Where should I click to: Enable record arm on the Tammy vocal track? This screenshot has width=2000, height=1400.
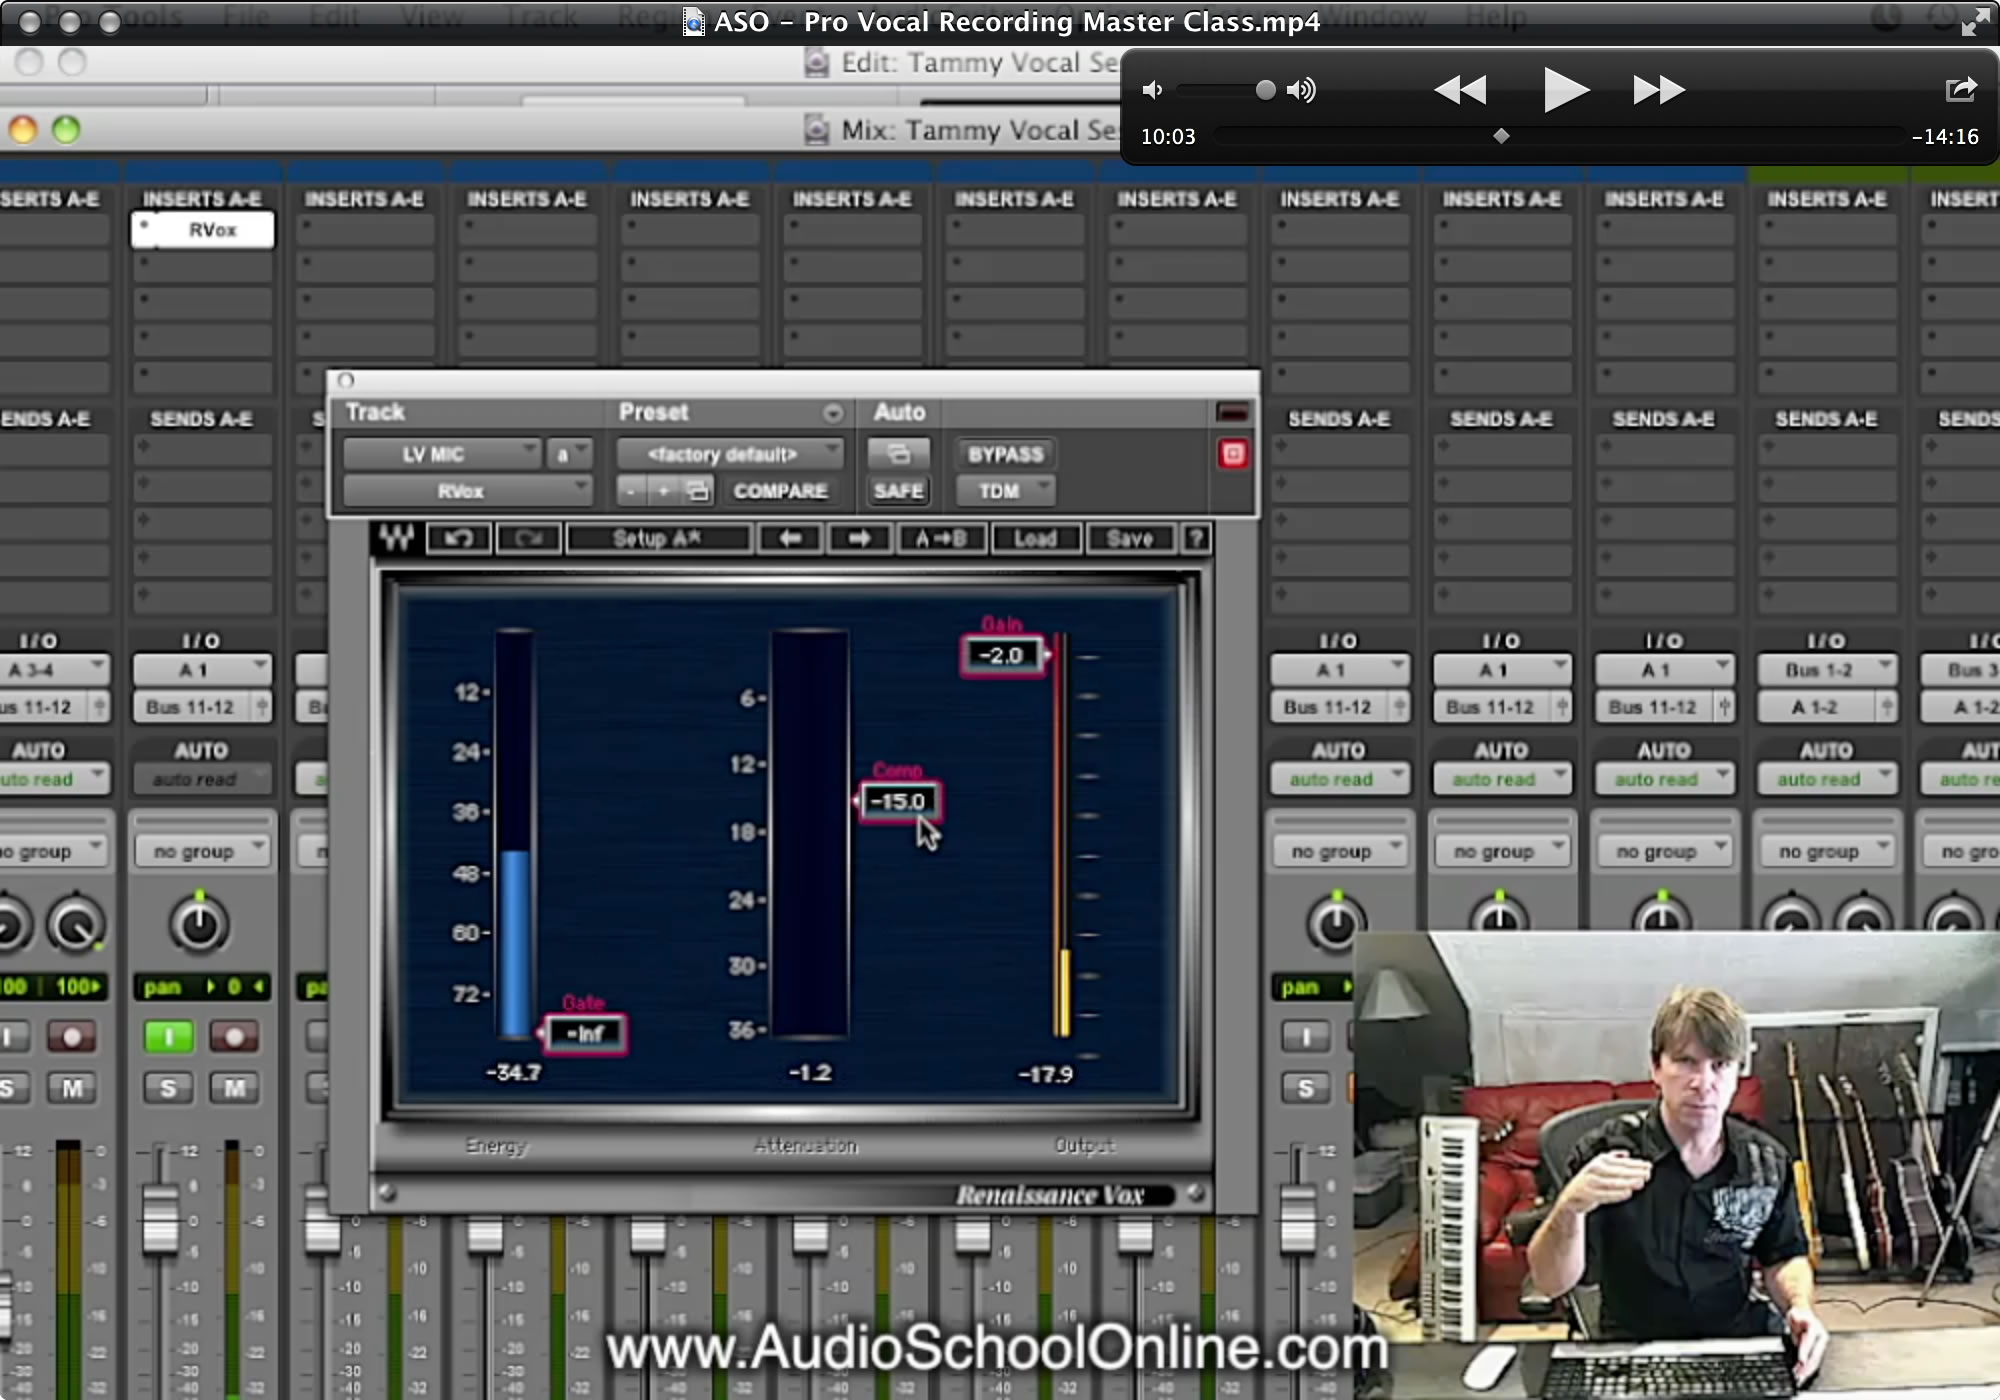235,1036
